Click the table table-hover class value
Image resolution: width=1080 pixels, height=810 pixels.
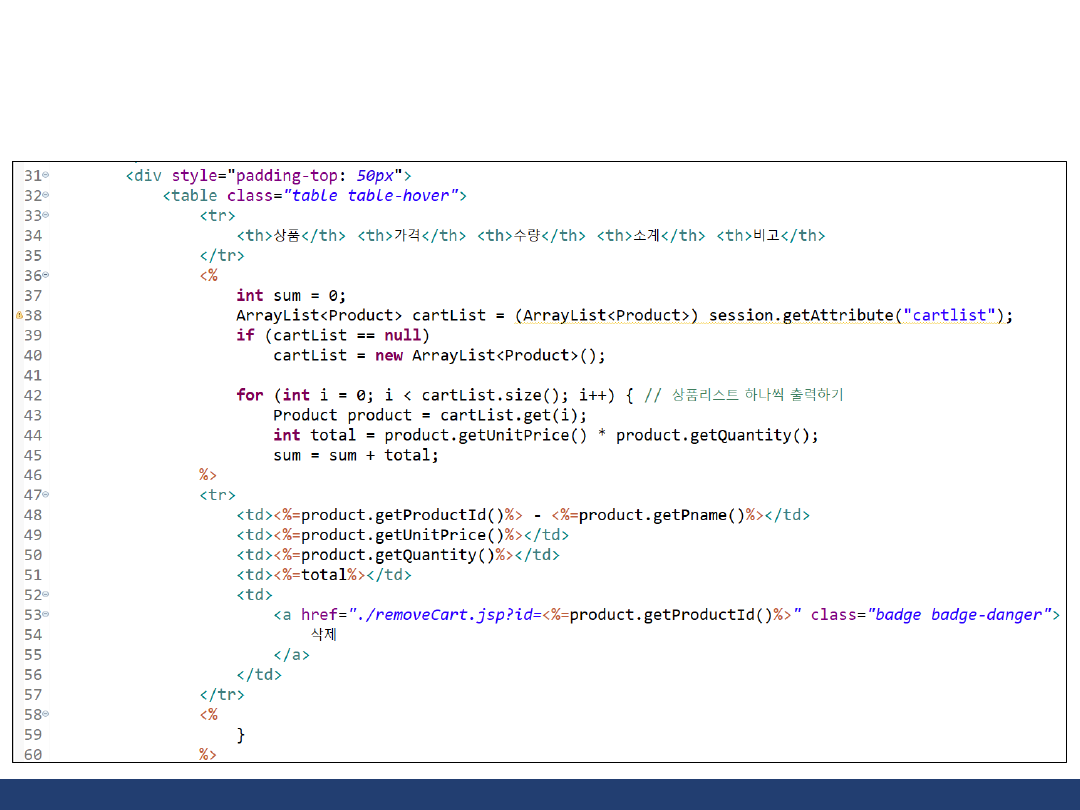(370, 195)
